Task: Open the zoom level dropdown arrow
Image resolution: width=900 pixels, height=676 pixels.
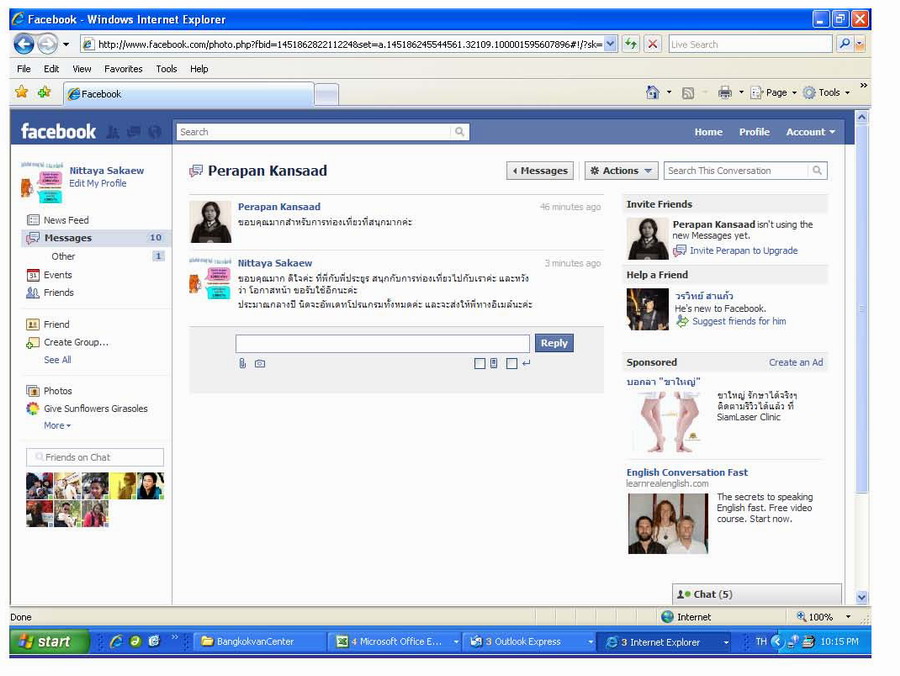Action: click(848, 617)
